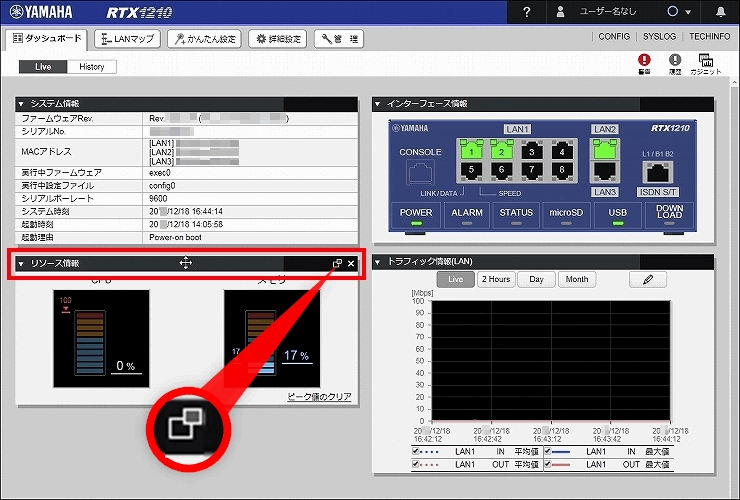Click the LAN3 port on router image
Image resolution: width=740 pixels, height=500 pixels.
tap(605, 171)
